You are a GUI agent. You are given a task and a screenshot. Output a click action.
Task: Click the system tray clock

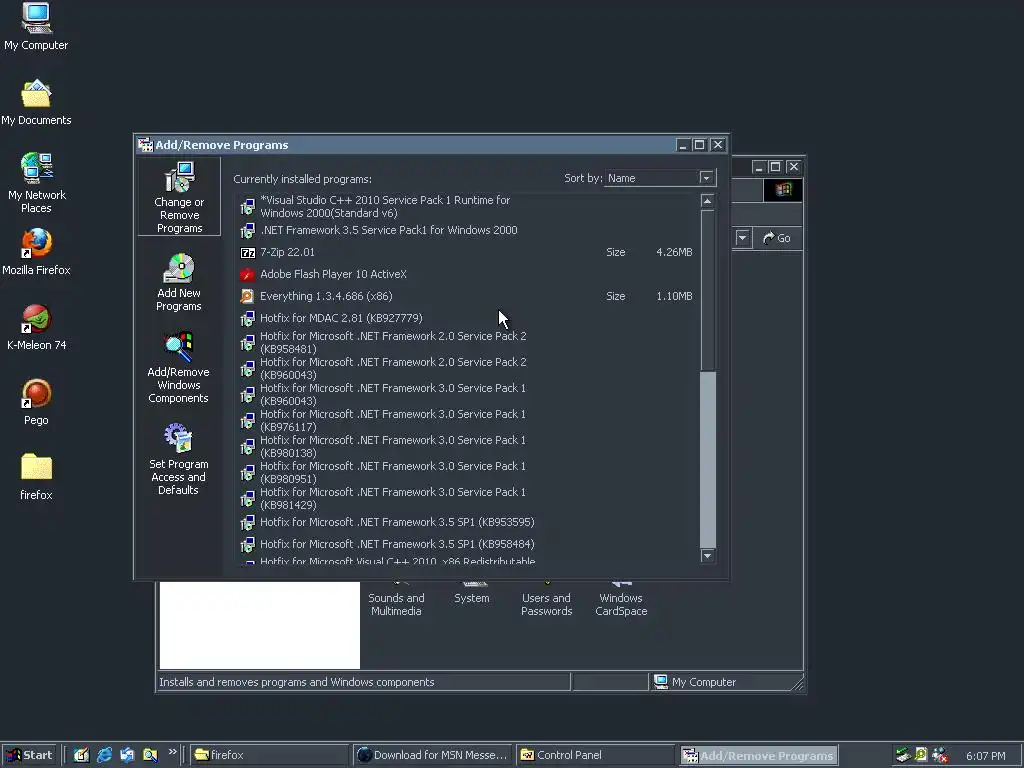[985, 756]
